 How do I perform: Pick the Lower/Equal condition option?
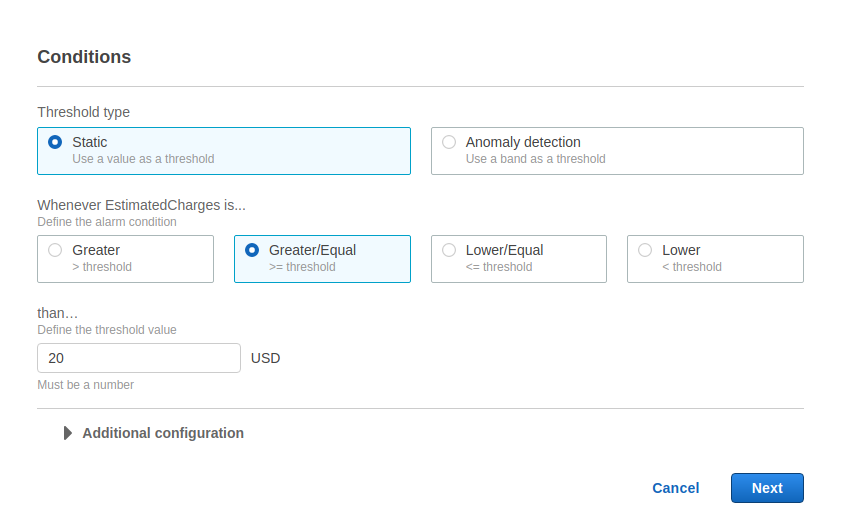(449, 250)
